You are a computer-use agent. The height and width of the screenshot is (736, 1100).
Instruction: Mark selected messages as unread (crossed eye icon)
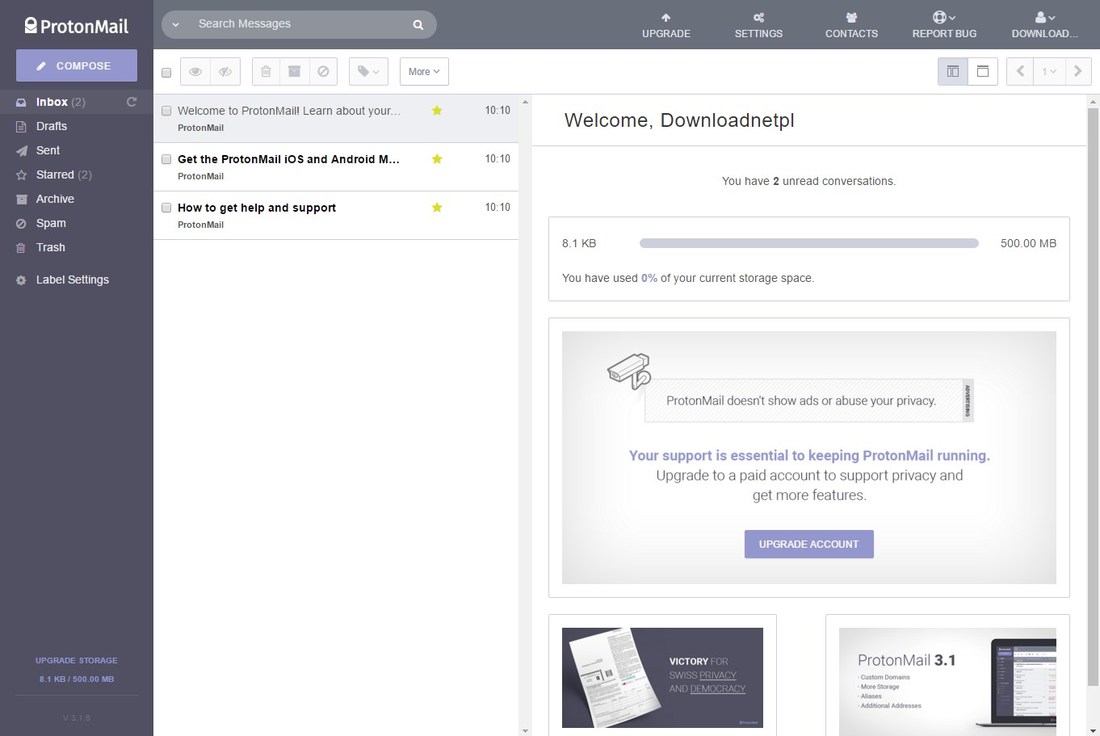click(225, 72)
